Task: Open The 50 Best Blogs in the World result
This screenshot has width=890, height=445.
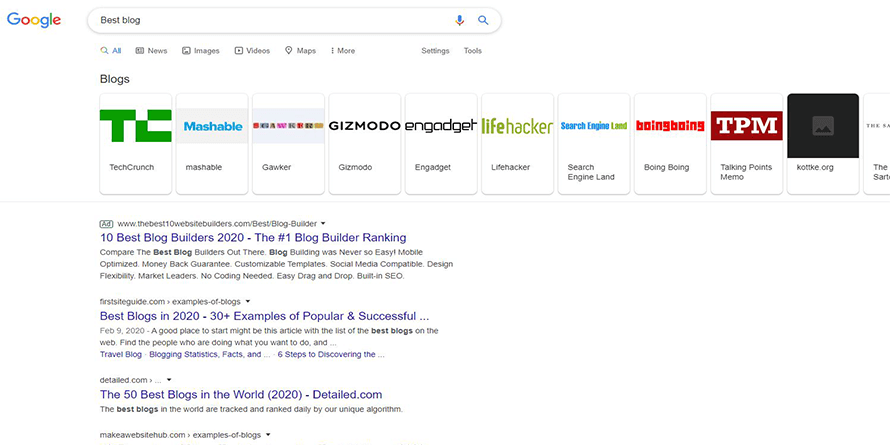Action: [241, 394]
